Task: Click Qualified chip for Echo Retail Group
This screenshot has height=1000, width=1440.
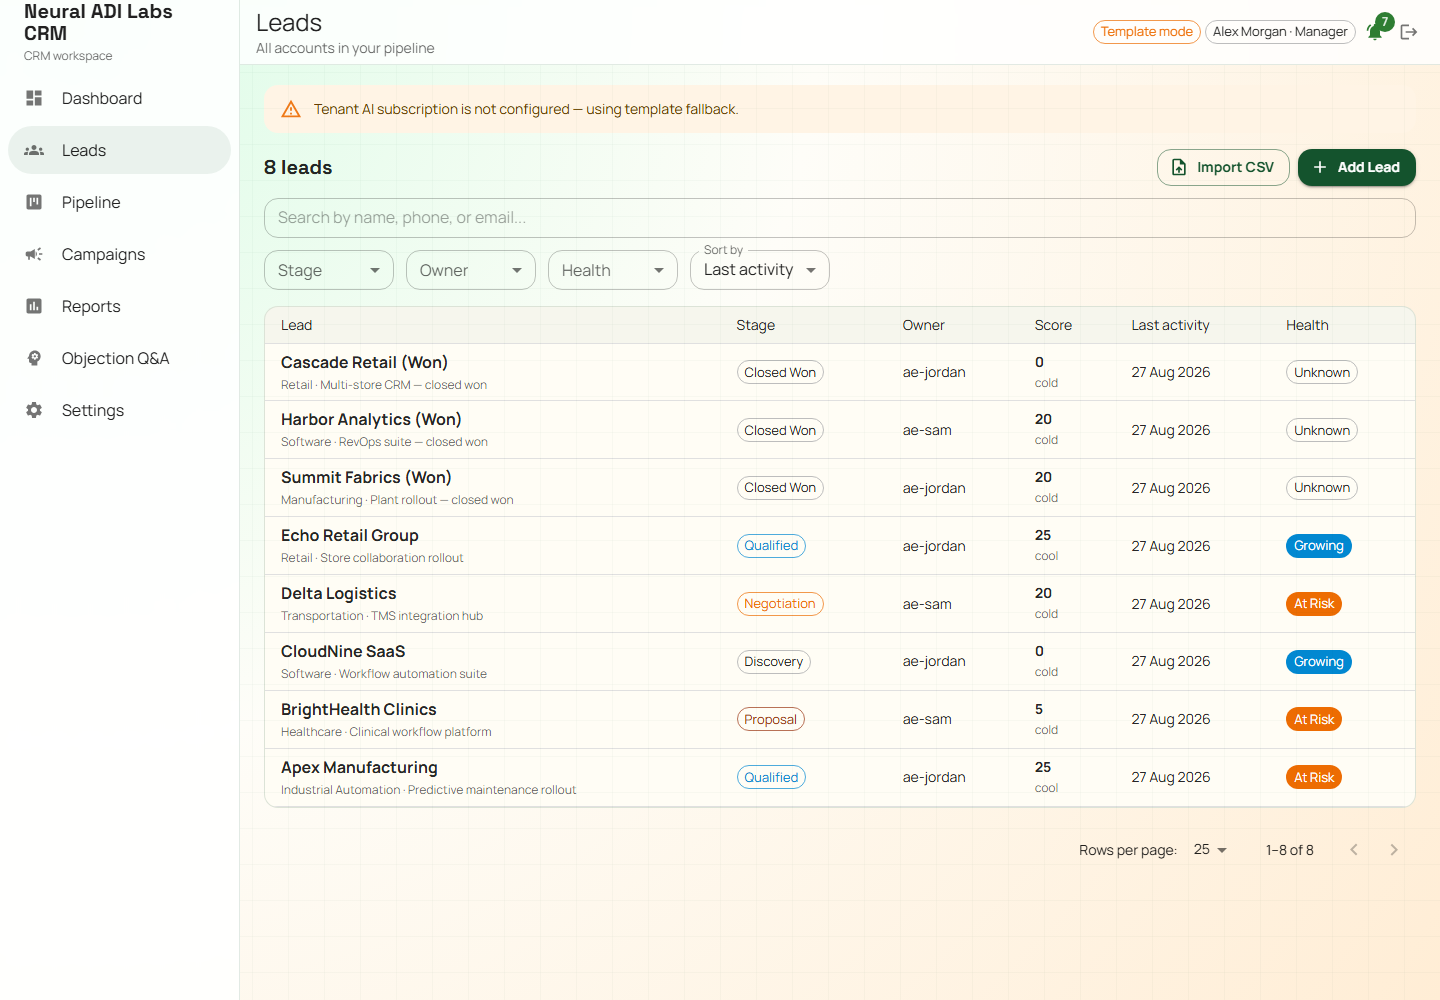Action: click(771, 546)
